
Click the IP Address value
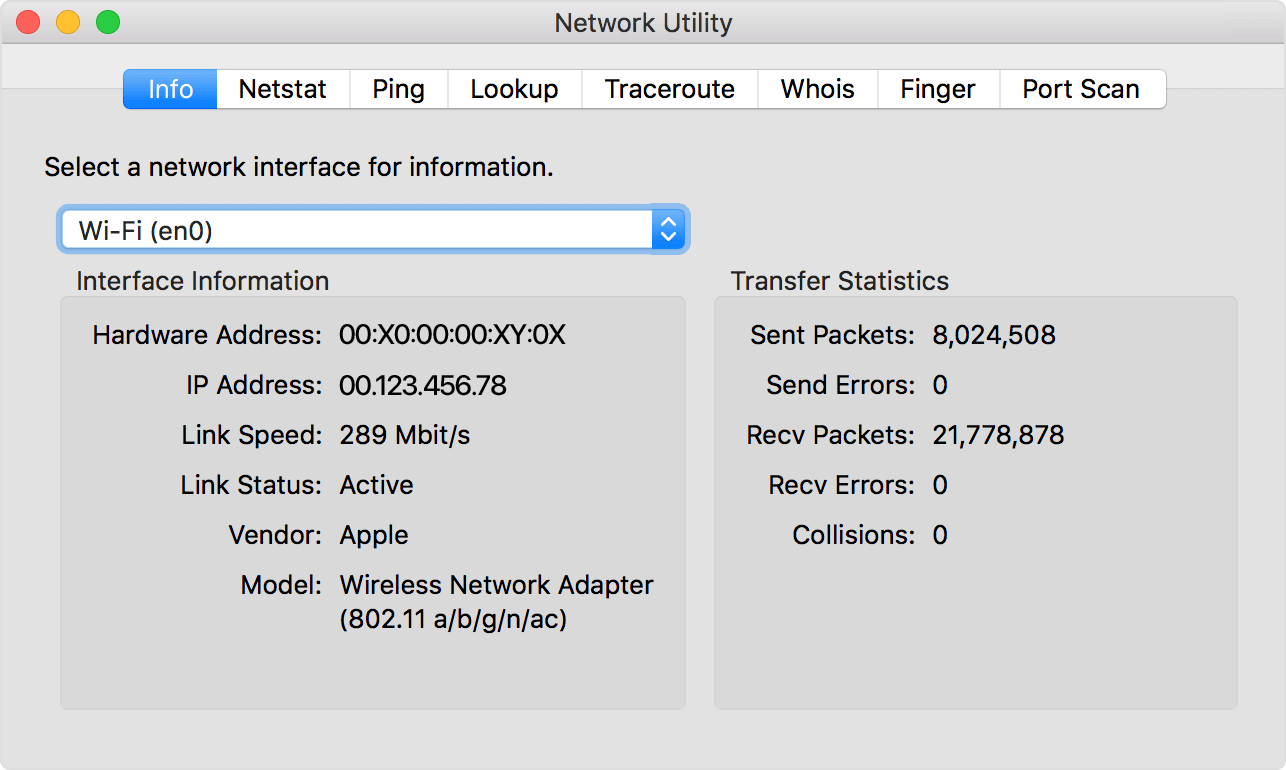pos(424,385)
